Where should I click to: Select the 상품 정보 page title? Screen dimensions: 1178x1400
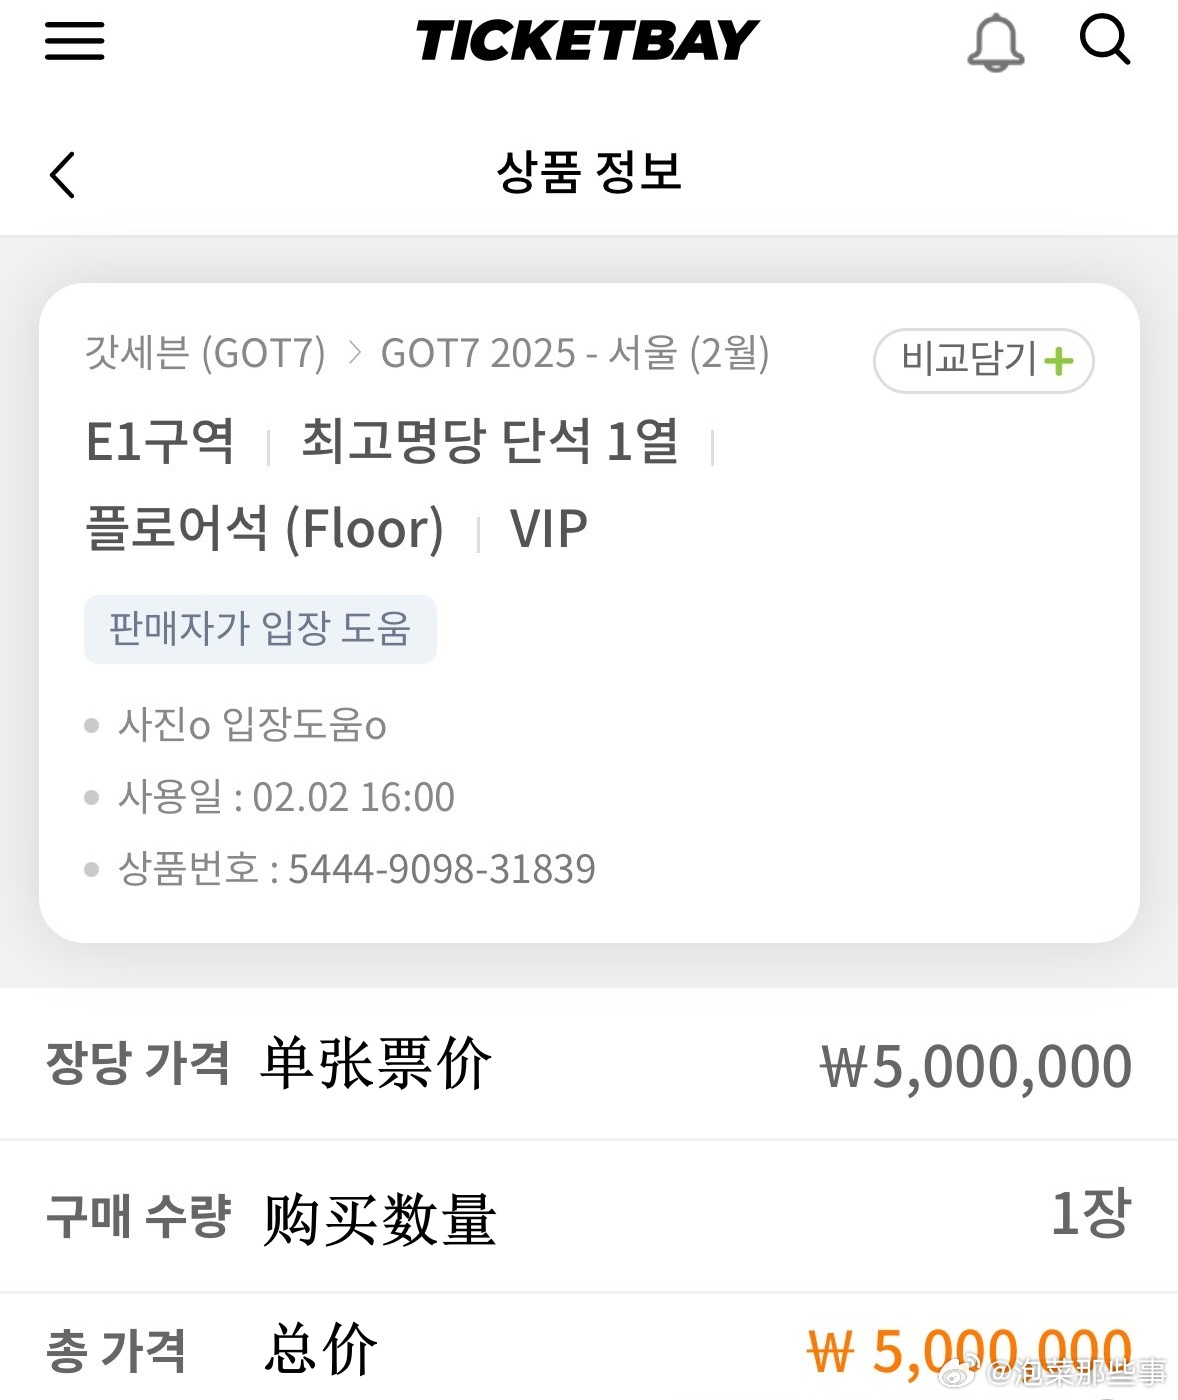click(589, 172)
